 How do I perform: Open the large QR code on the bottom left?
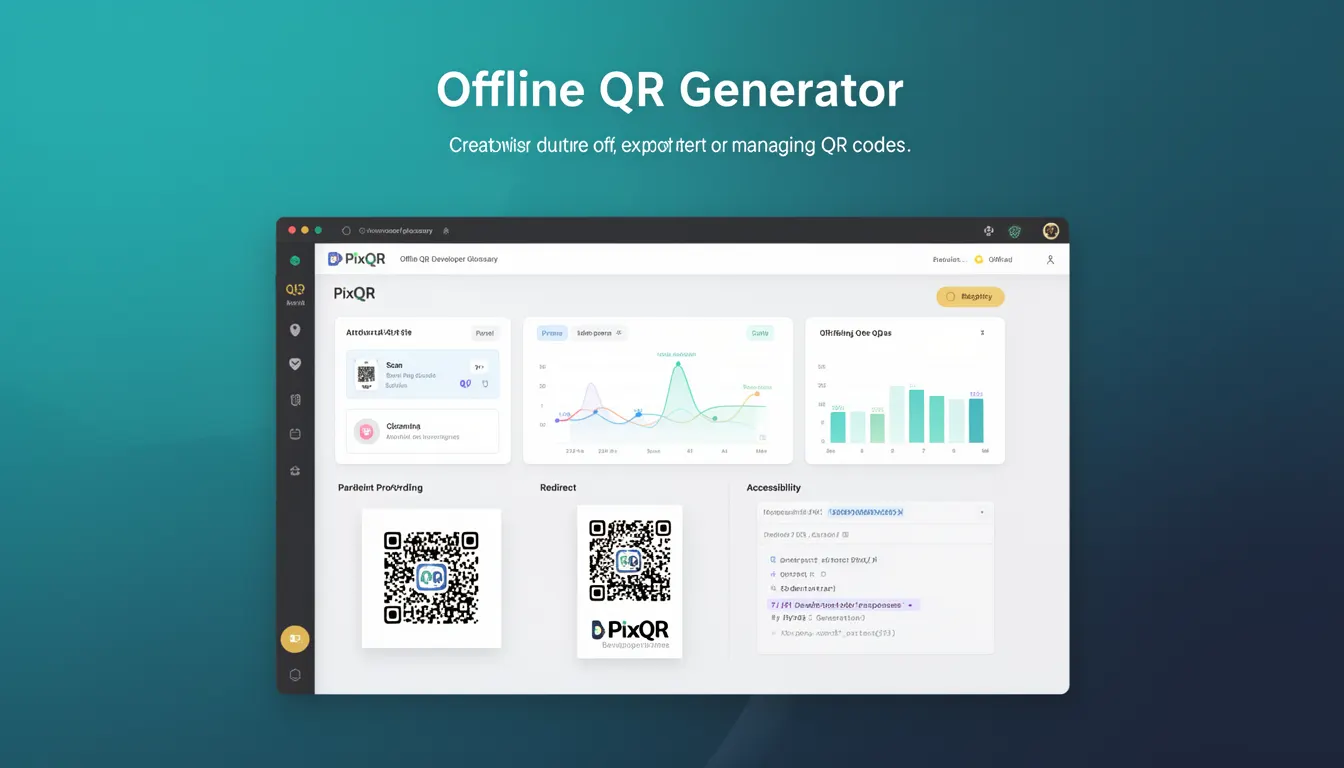tap(431, 578)
